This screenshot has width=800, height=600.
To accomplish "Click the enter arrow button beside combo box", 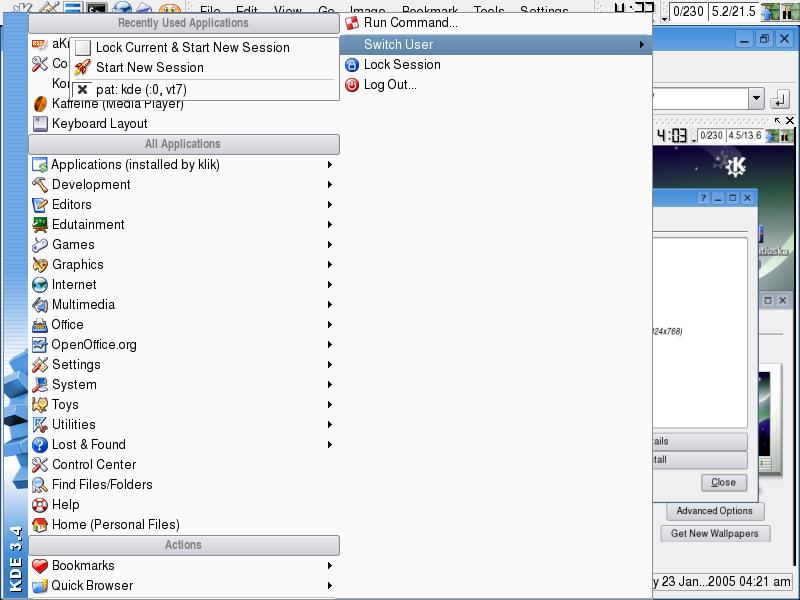I will (780, 99).
